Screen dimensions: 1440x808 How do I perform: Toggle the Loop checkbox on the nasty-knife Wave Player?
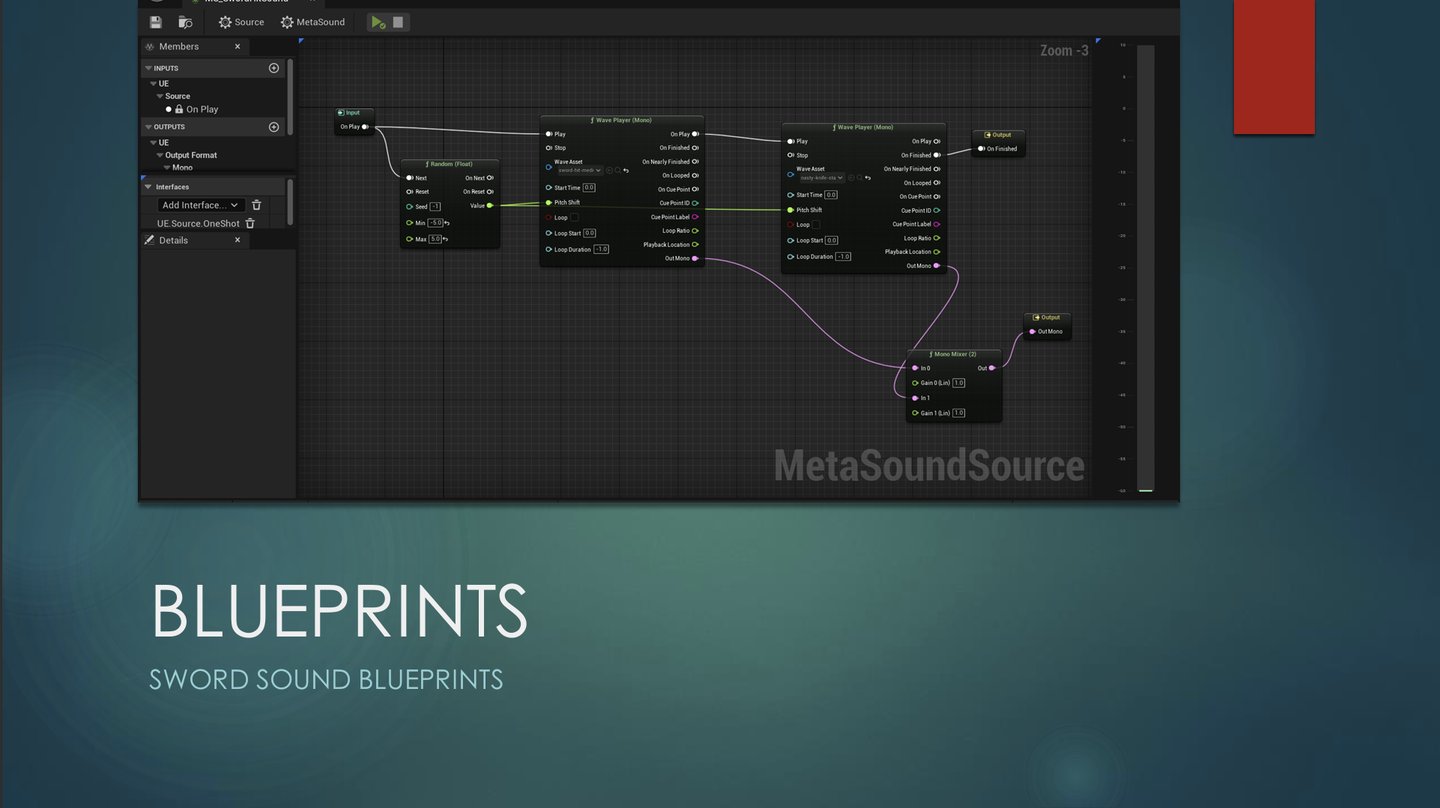coord(816,224)
